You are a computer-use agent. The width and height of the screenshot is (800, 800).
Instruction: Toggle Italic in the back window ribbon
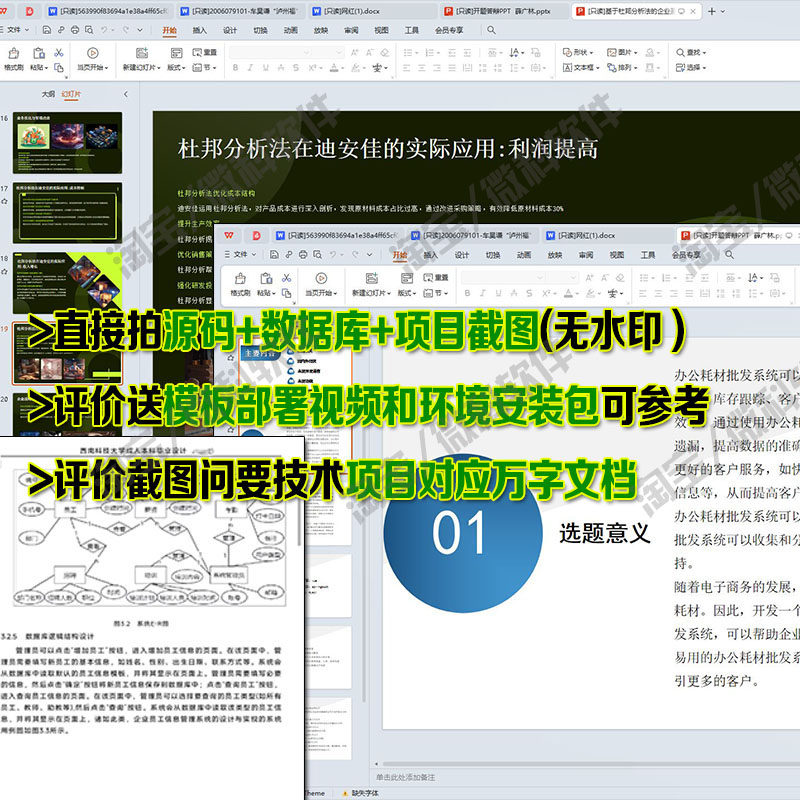pos(250,67)
